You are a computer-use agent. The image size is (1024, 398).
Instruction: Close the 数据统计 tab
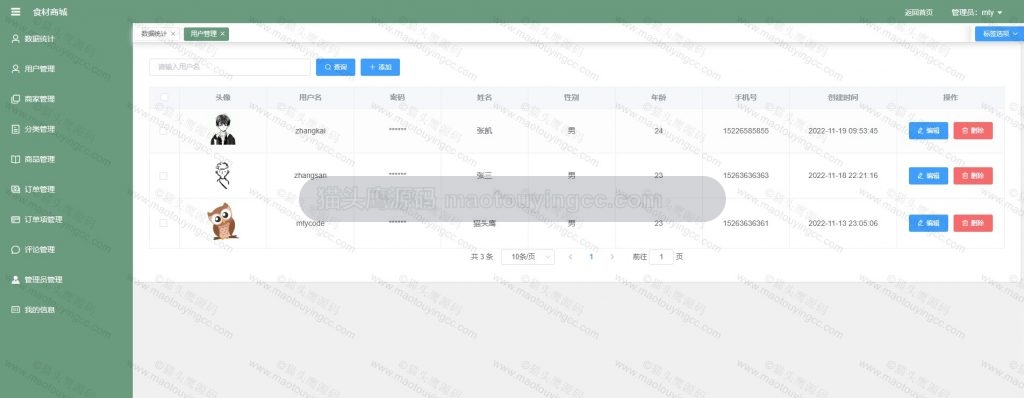pos(173,33)
